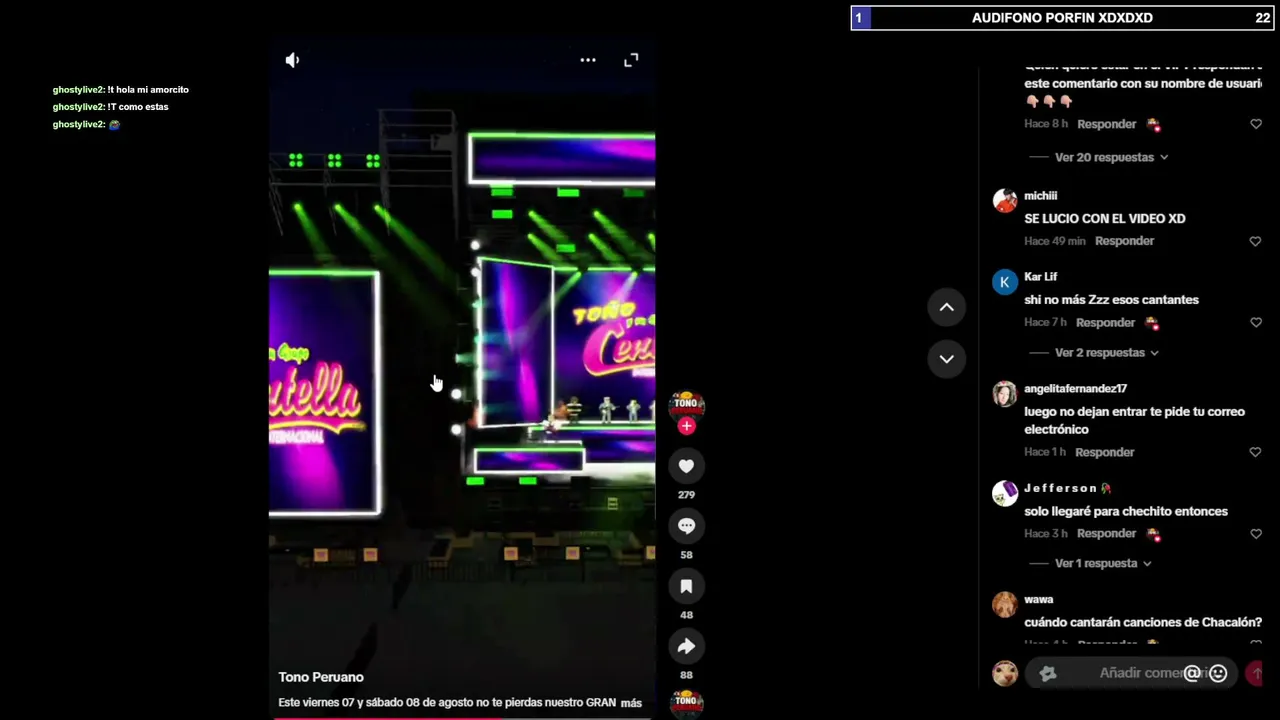
Task: Select the comment shi no más Zzz esos cantantes
Action: click(x=1111, y=300)
